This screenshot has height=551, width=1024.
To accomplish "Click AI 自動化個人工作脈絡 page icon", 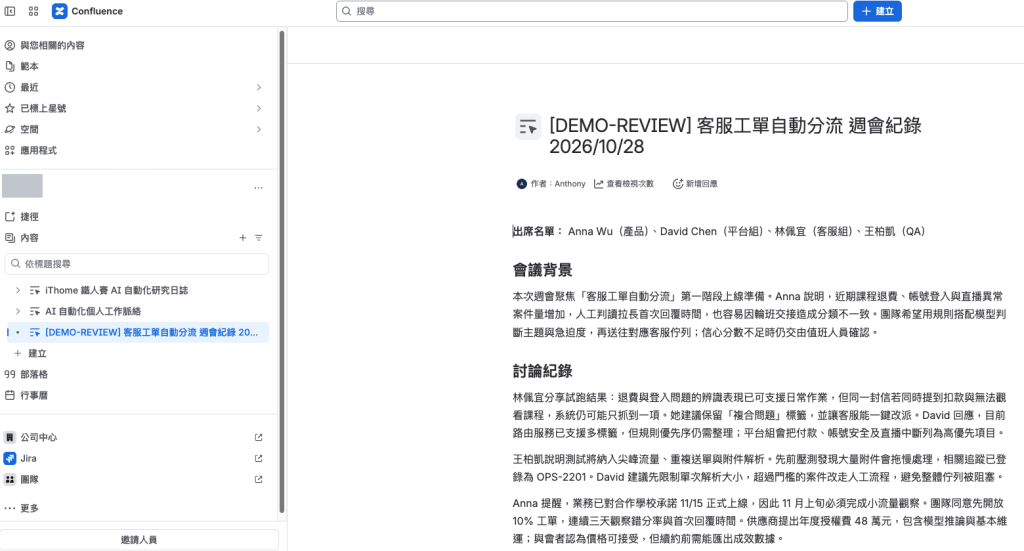I will (x=35, y=311).
